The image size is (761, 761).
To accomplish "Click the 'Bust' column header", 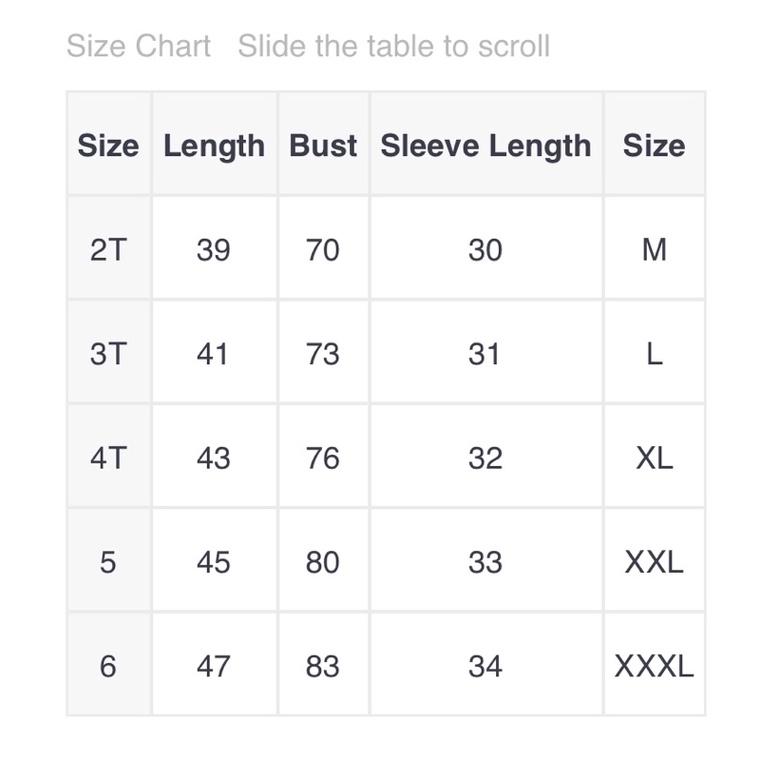I will click(323, 146).
